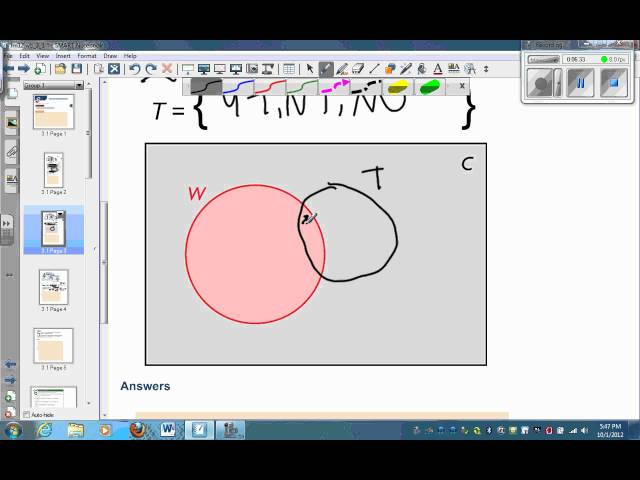Image resolution: width=640 pixels, height=480 pixels.
Task: Select the Creative Pen tool
Action: click(x=342, y=69)
